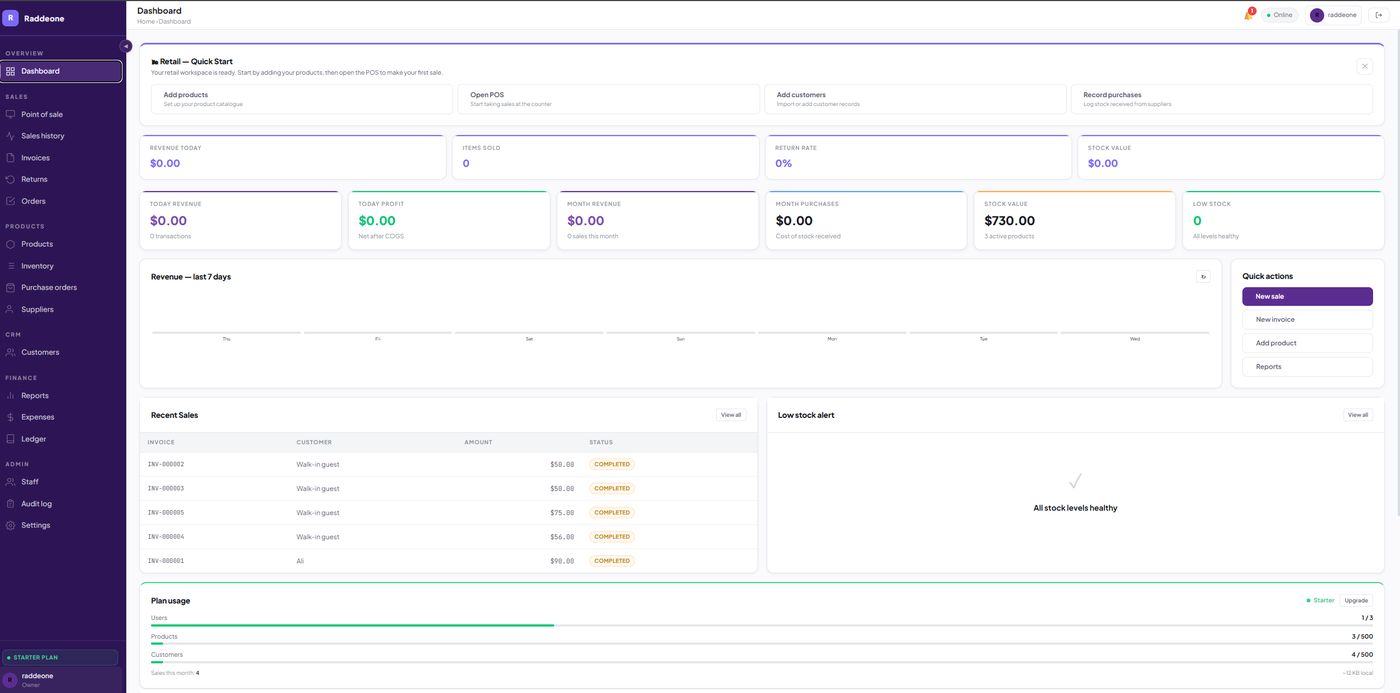Open the notifications bell icon
Screen dimensions: 1400x693
[1248, 15]
